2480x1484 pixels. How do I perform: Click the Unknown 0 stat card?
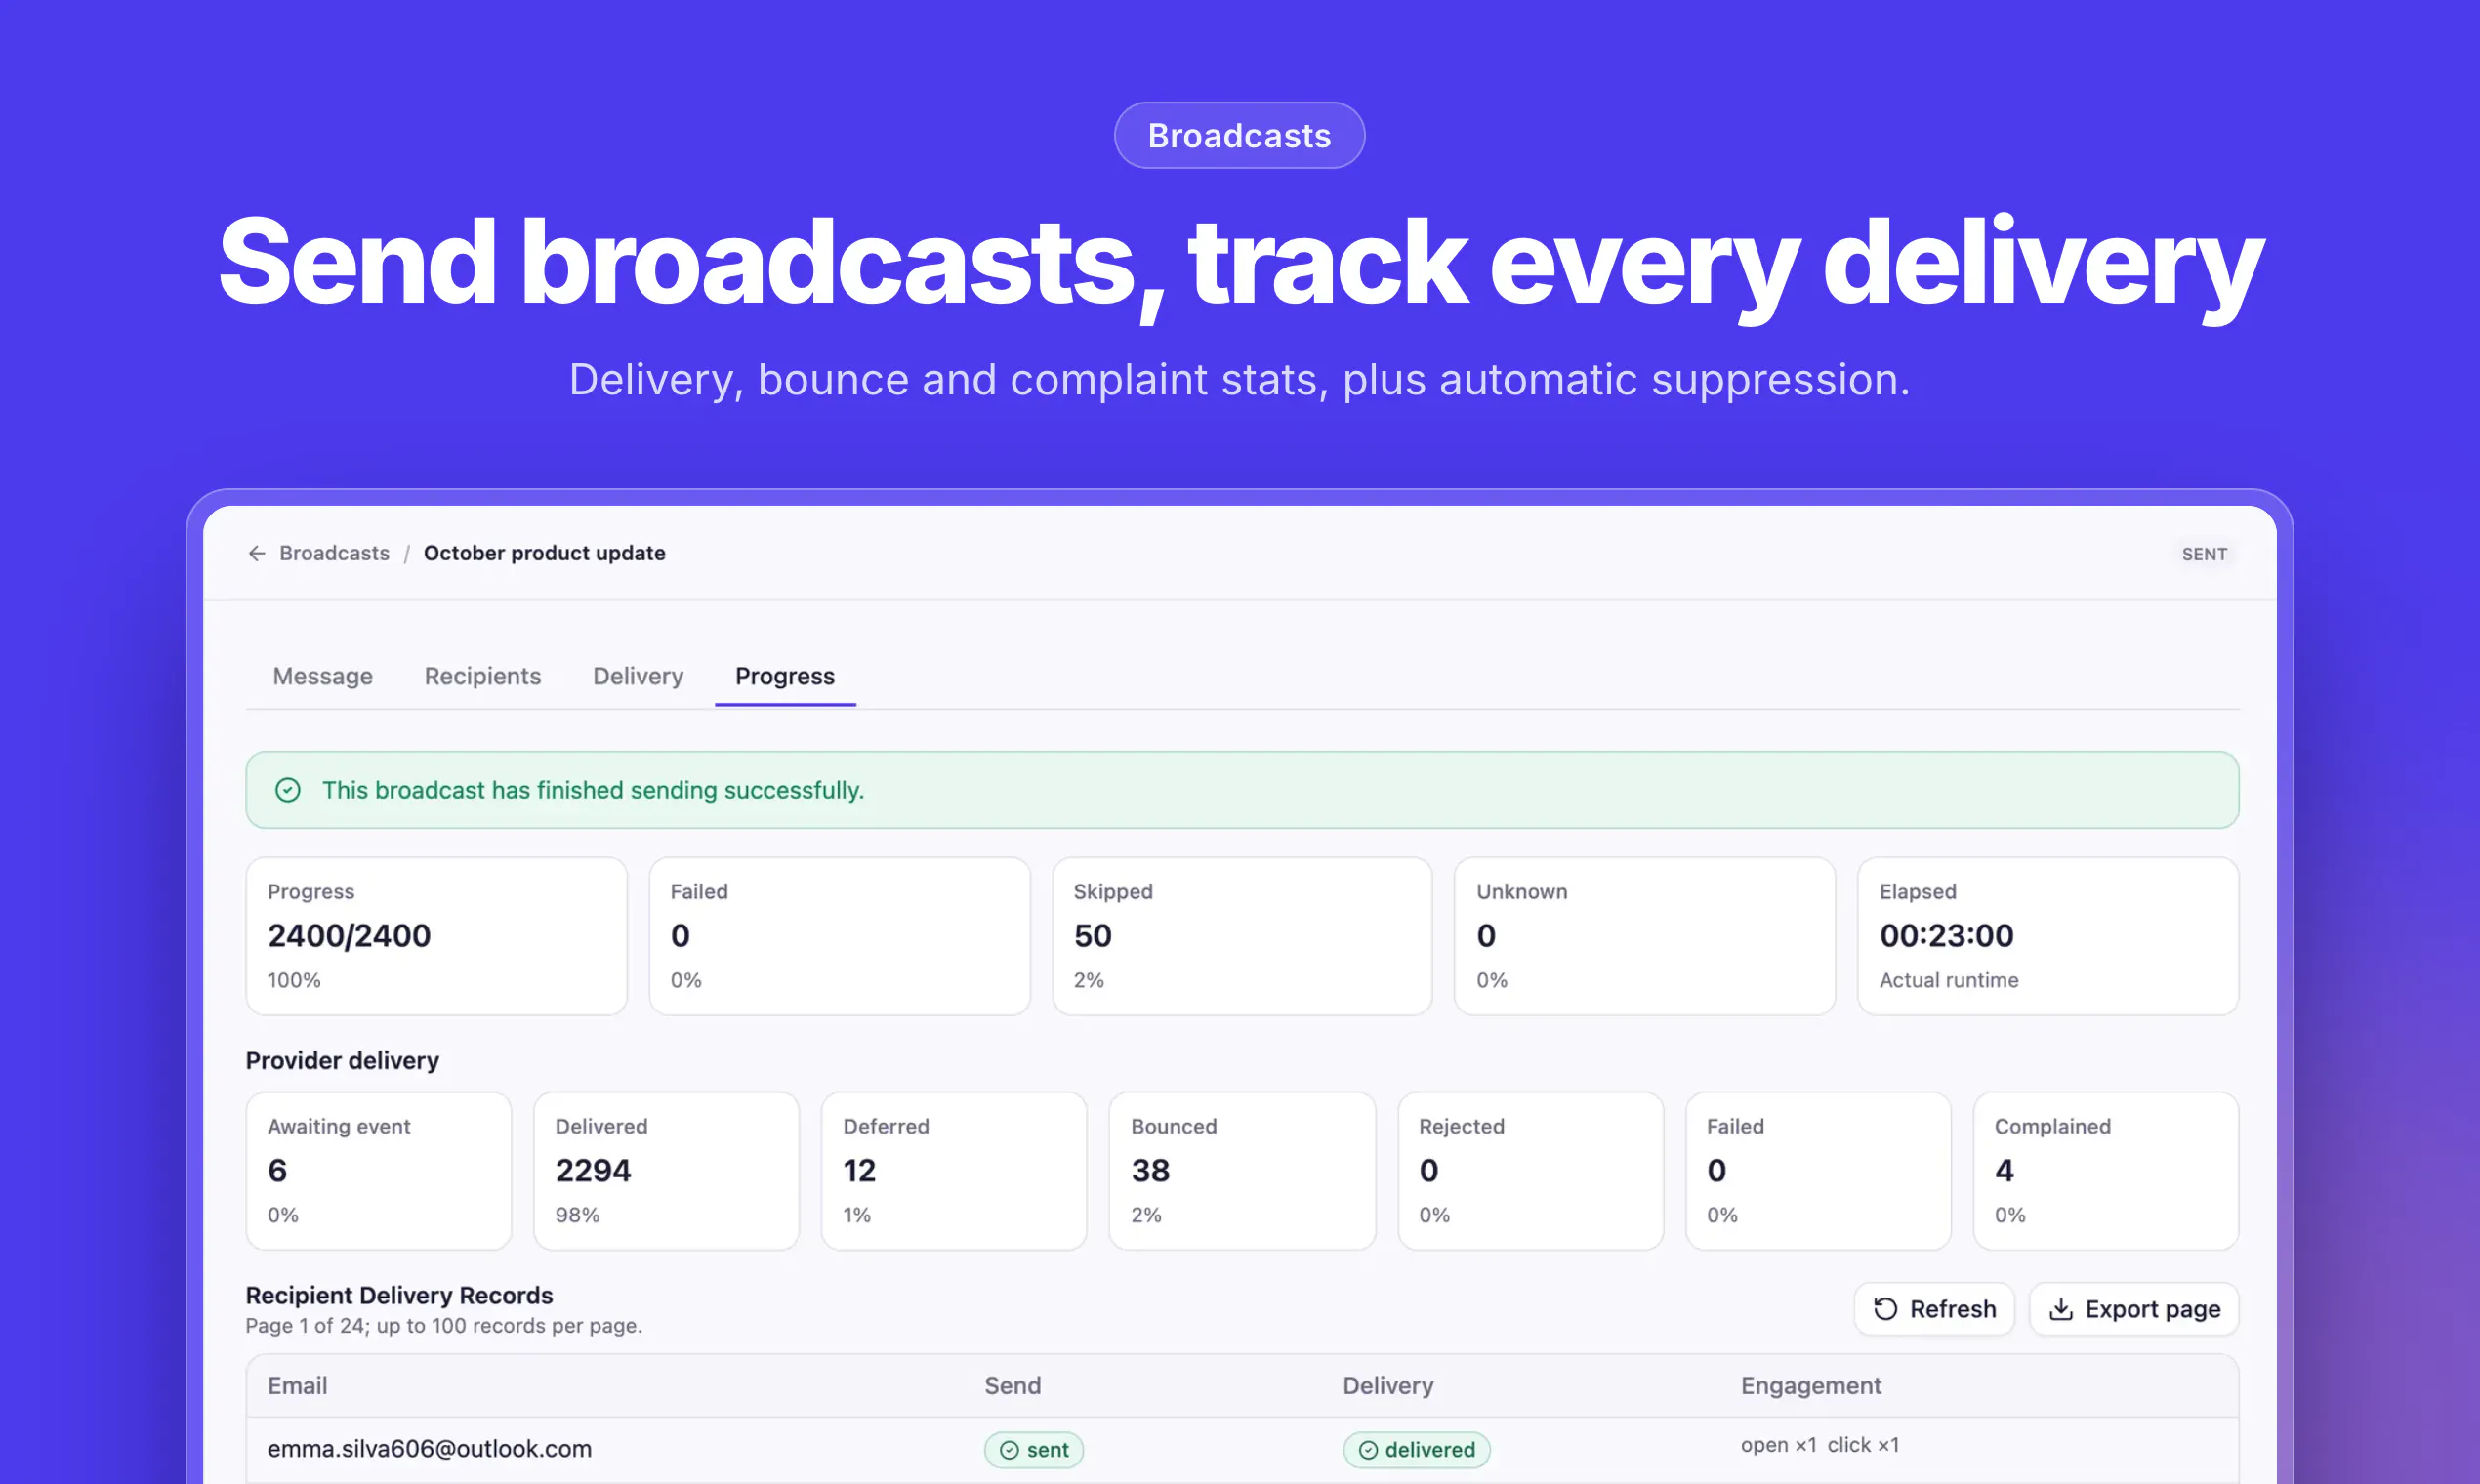point(1645,936)
